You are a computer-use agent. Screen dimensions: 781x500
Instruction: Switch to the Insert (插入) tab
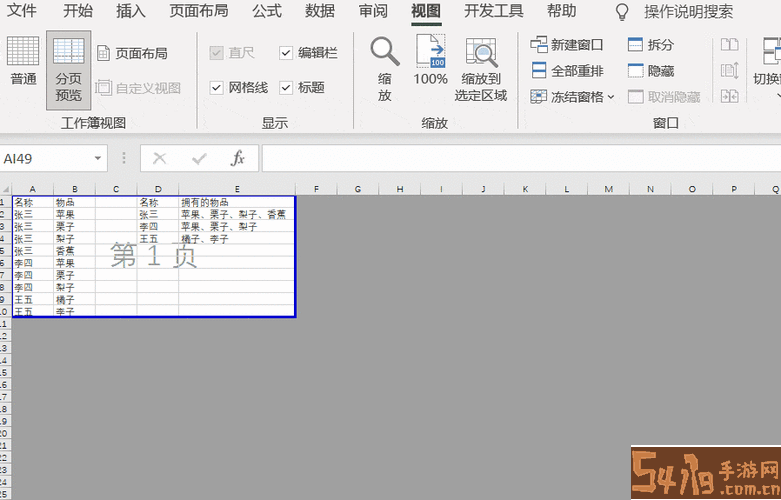[130, 11]
